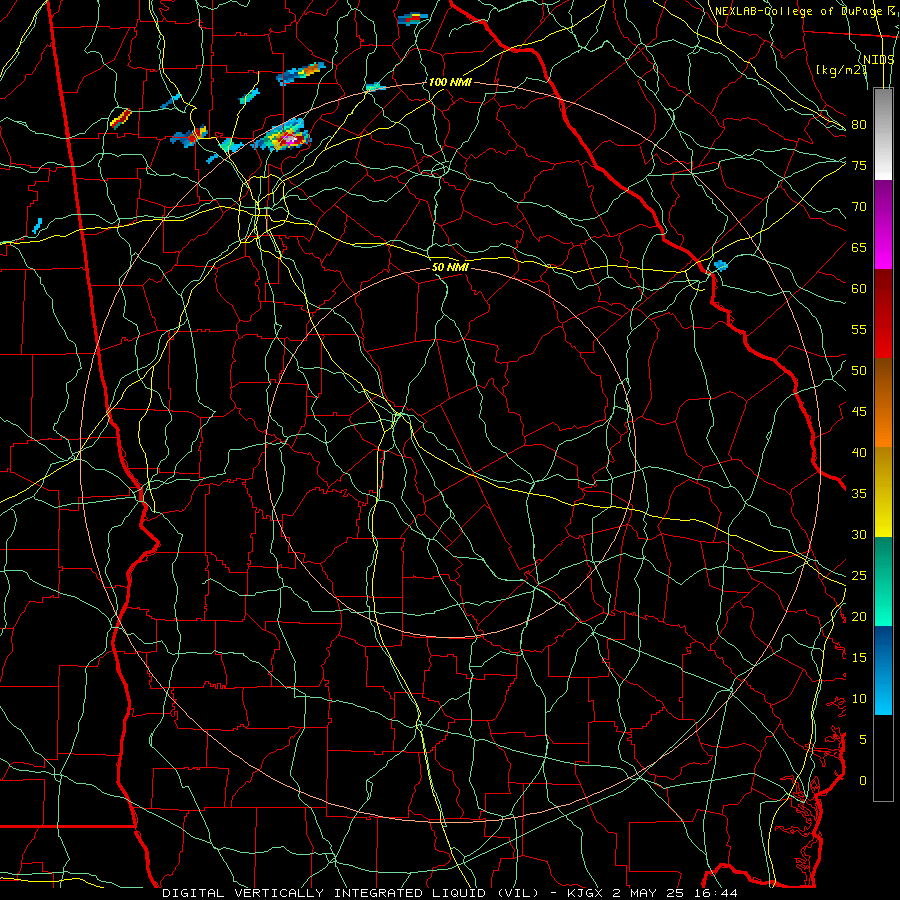Click the DIGITAL VERTICALLY INTEGRATED LIQUID (VIL) title

pos(351,893)
